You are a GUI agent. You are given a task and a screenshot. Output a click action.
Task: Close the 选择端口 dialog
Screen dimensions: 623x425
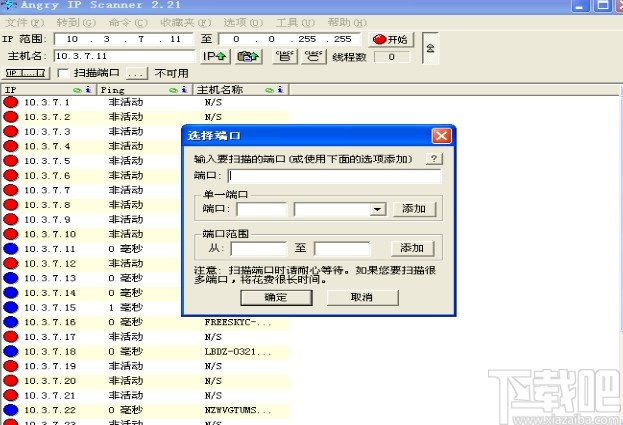(441, 136)
